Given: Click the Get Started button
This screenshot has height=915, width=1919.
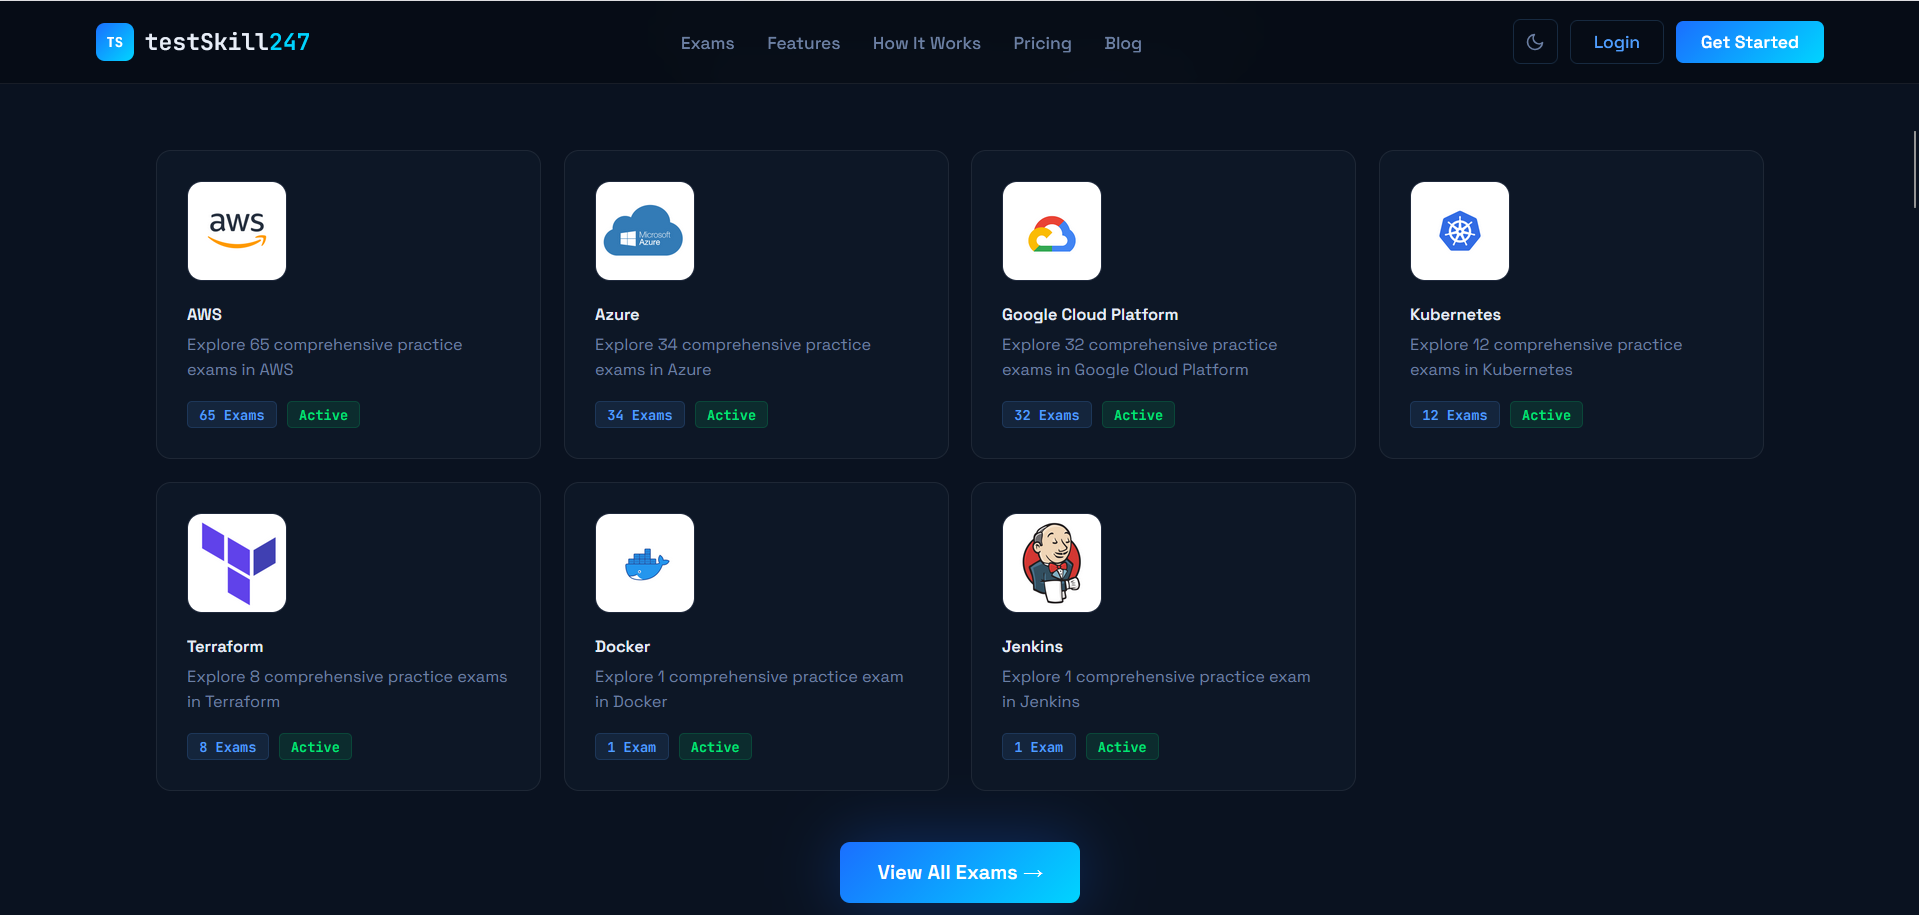Looking at the screenshot, I should [x=1748, y=41].
